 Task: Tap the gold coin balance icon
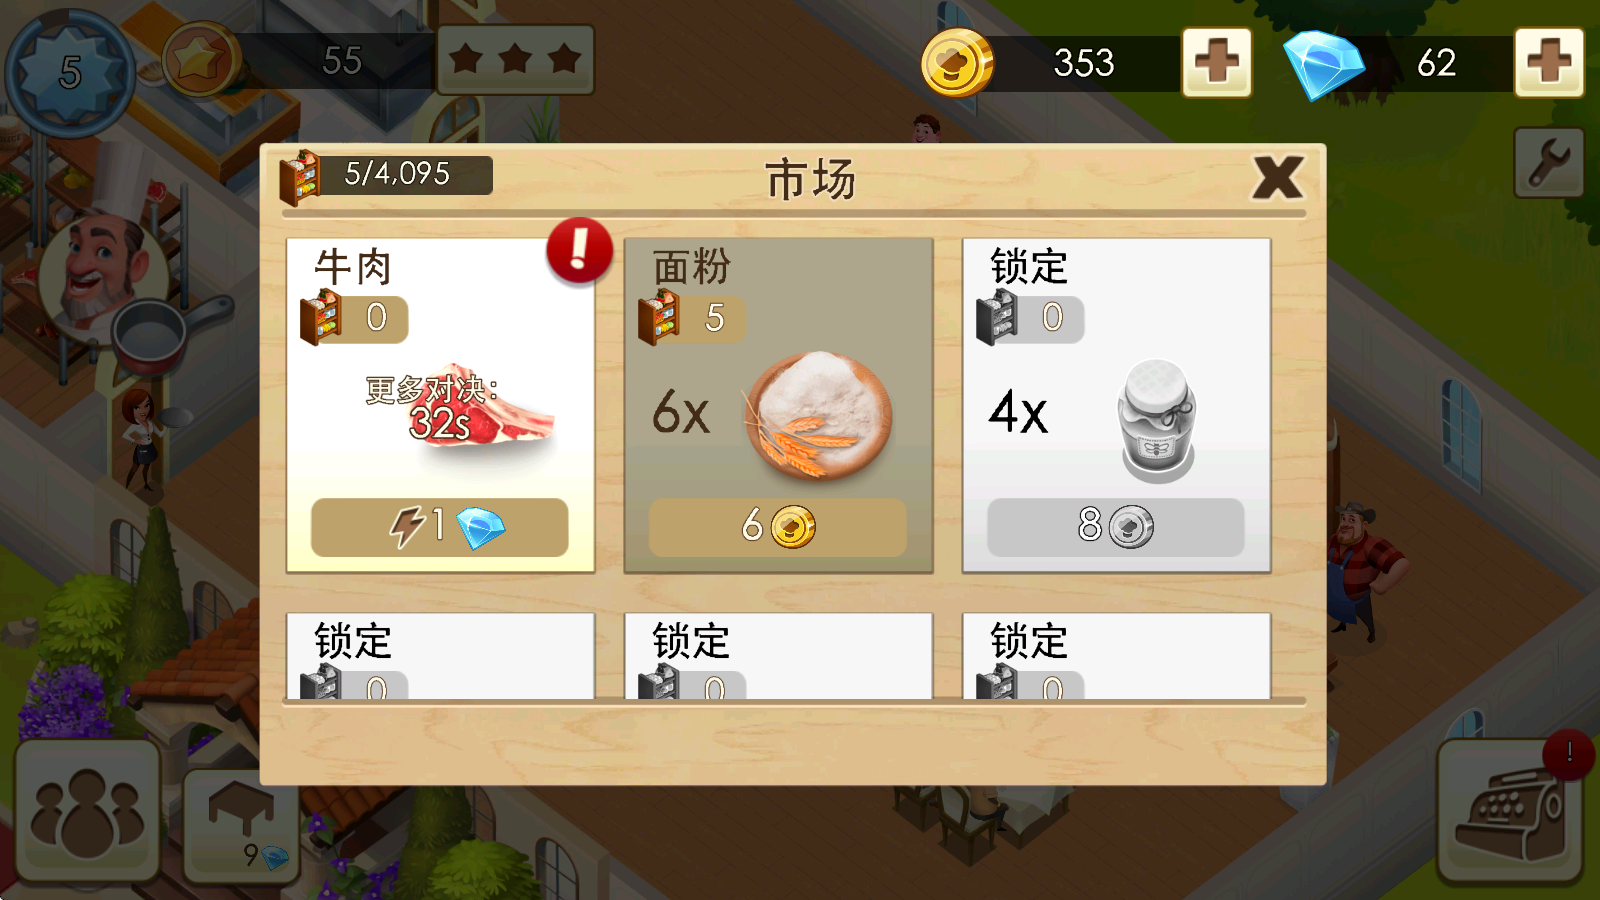[957, 63]
